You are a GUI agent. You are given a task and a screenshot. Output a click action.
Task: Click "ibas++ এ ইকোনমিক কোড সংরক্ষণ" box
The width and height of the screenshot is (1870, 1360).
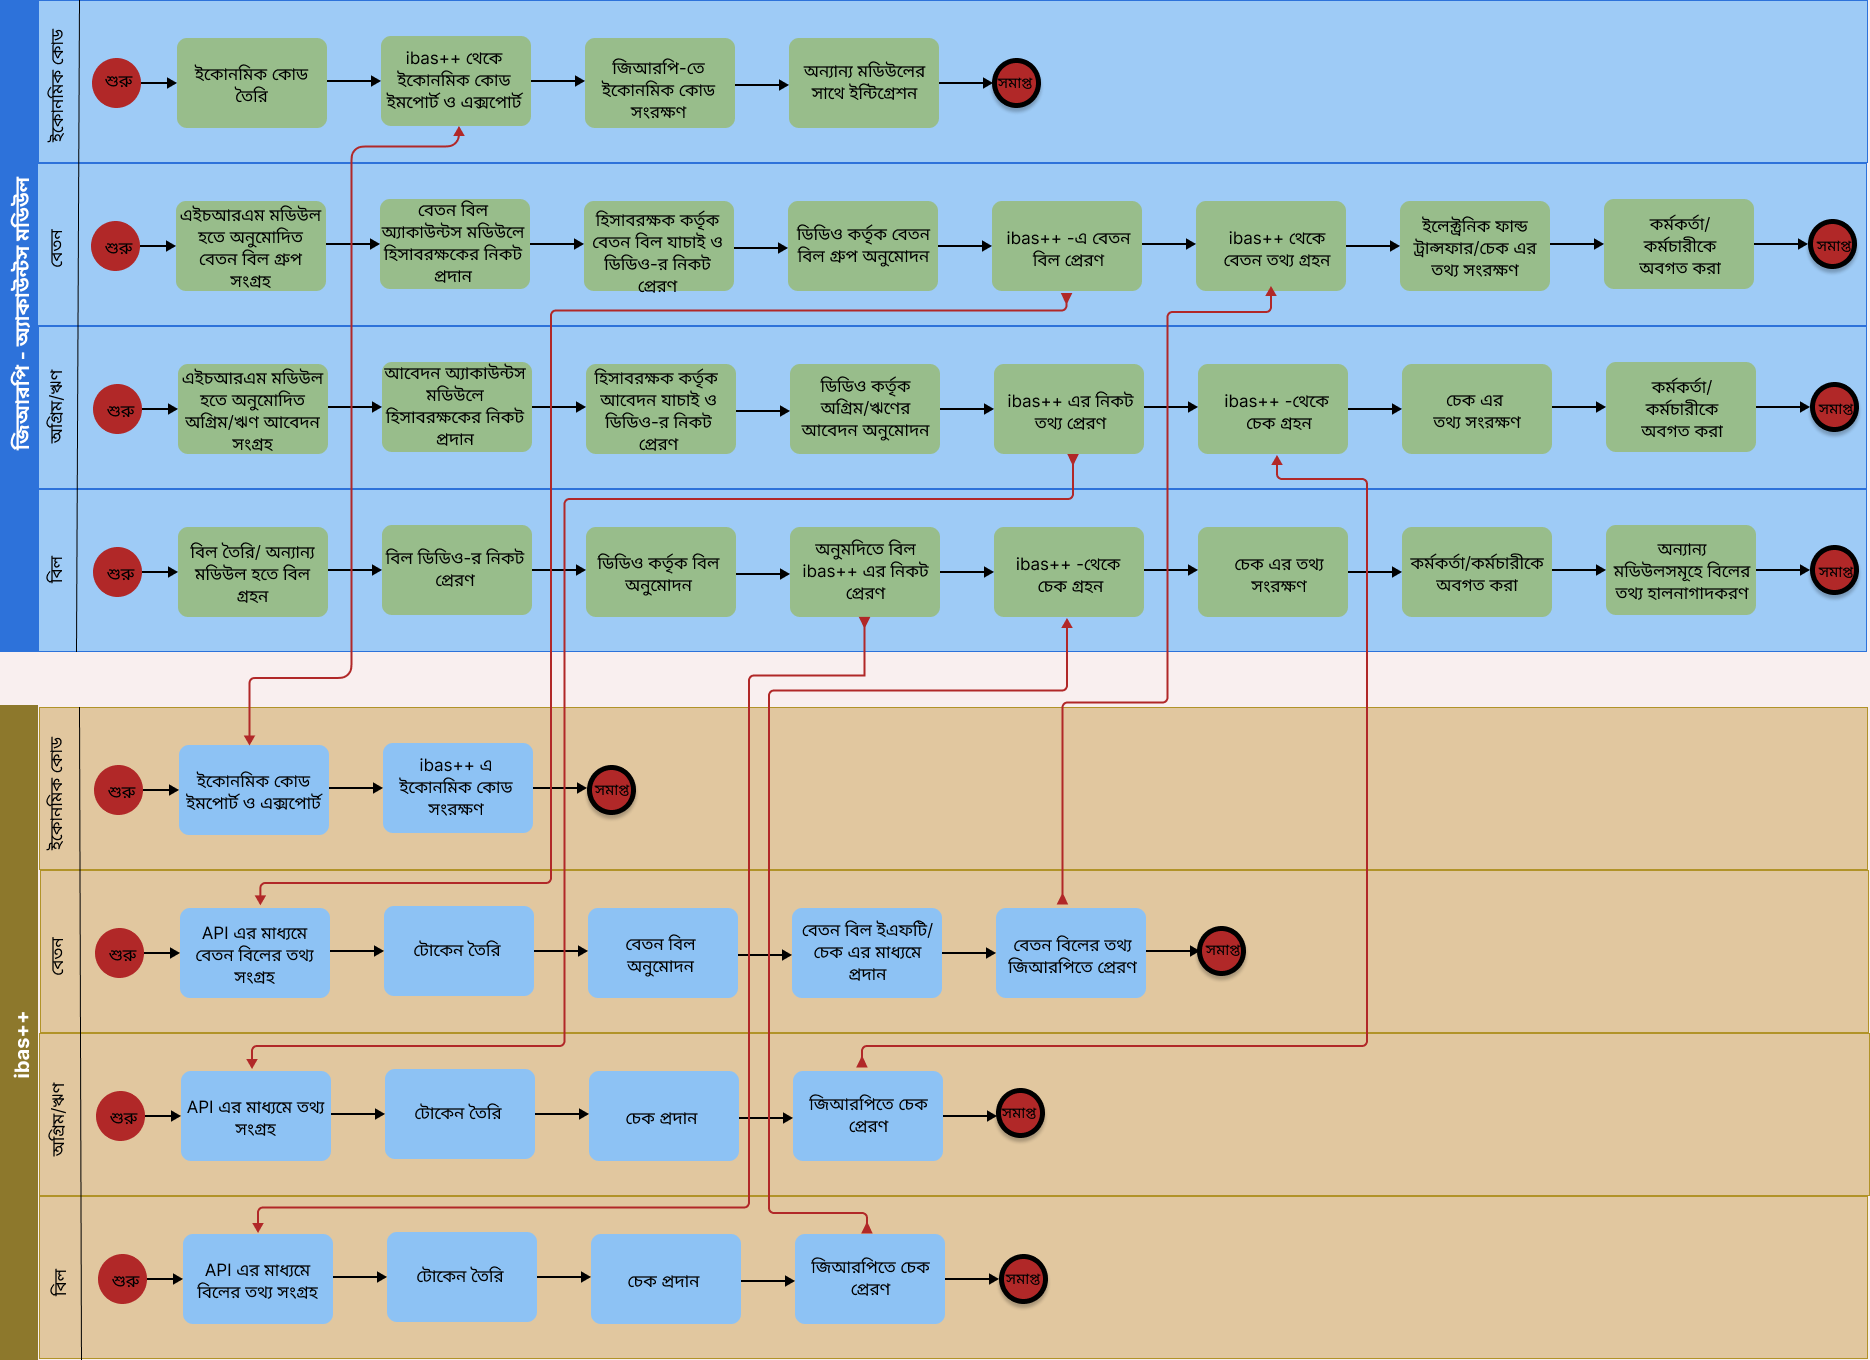point(458,788)
